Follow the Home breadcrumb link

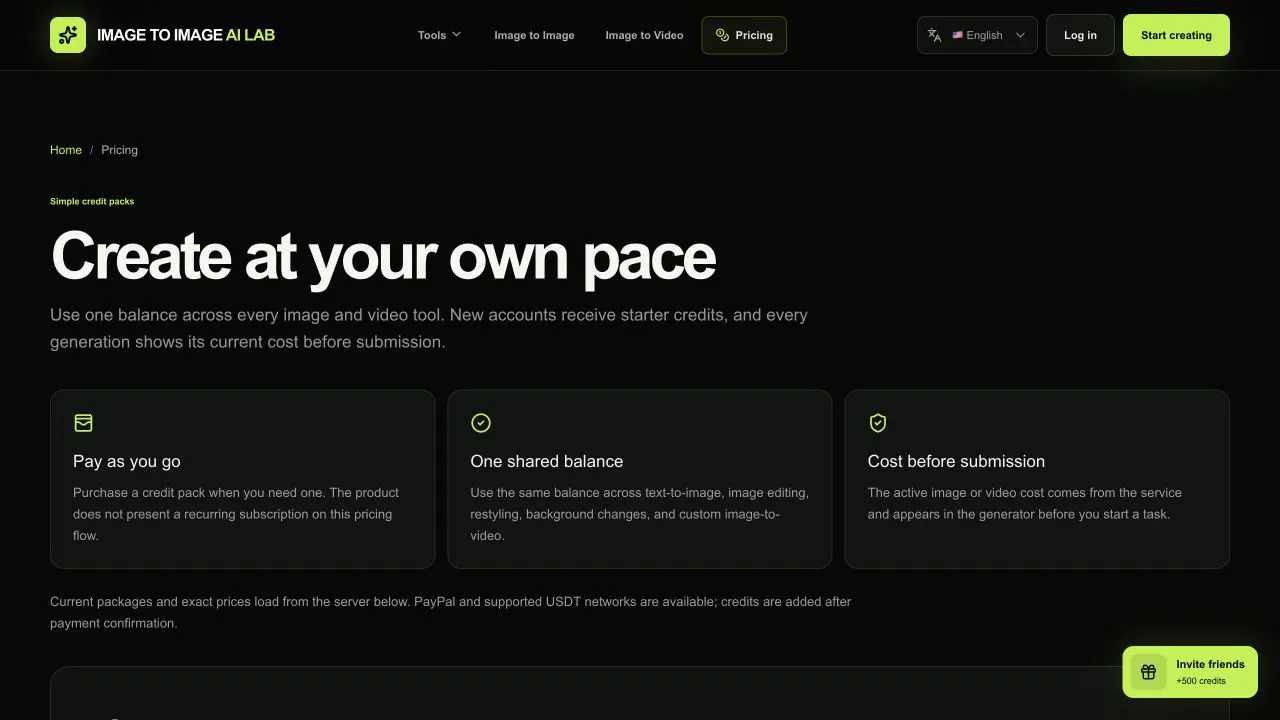pos(66,150)
